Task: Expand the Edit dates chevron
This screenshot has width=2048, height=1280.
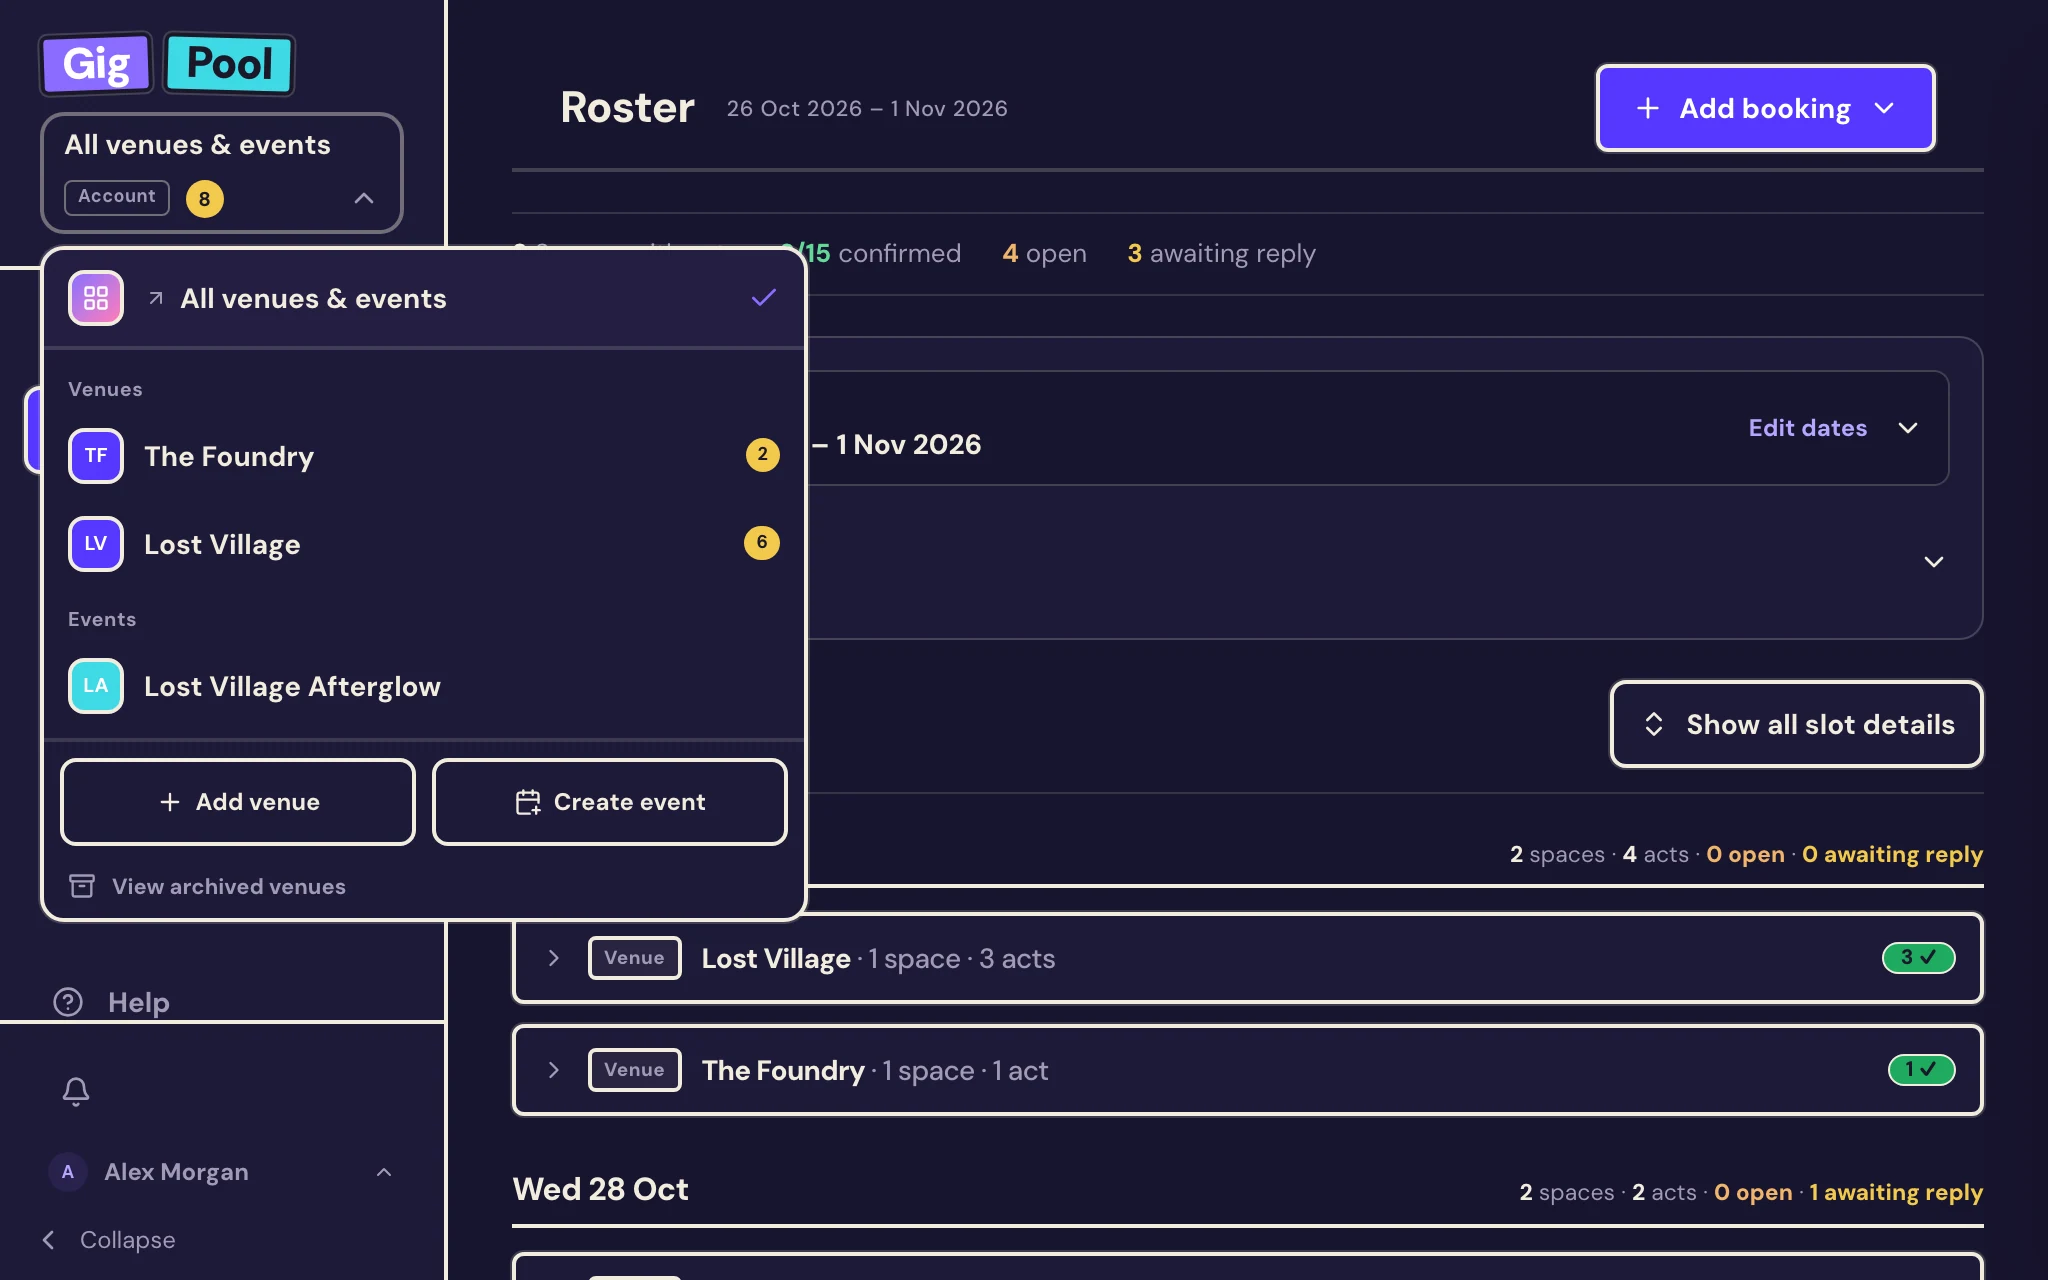Action: pos(1908,428)
